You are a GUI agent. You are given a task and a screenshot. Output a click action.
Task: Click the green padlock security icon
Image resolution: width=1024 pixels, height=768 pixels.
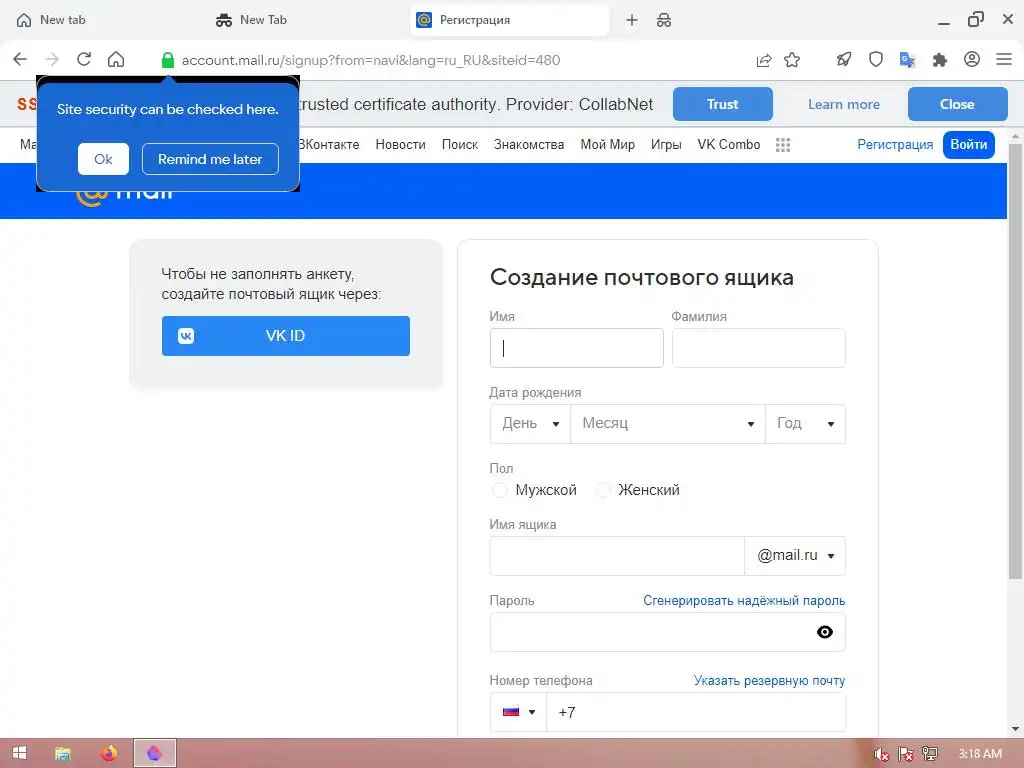click(168, 60)
